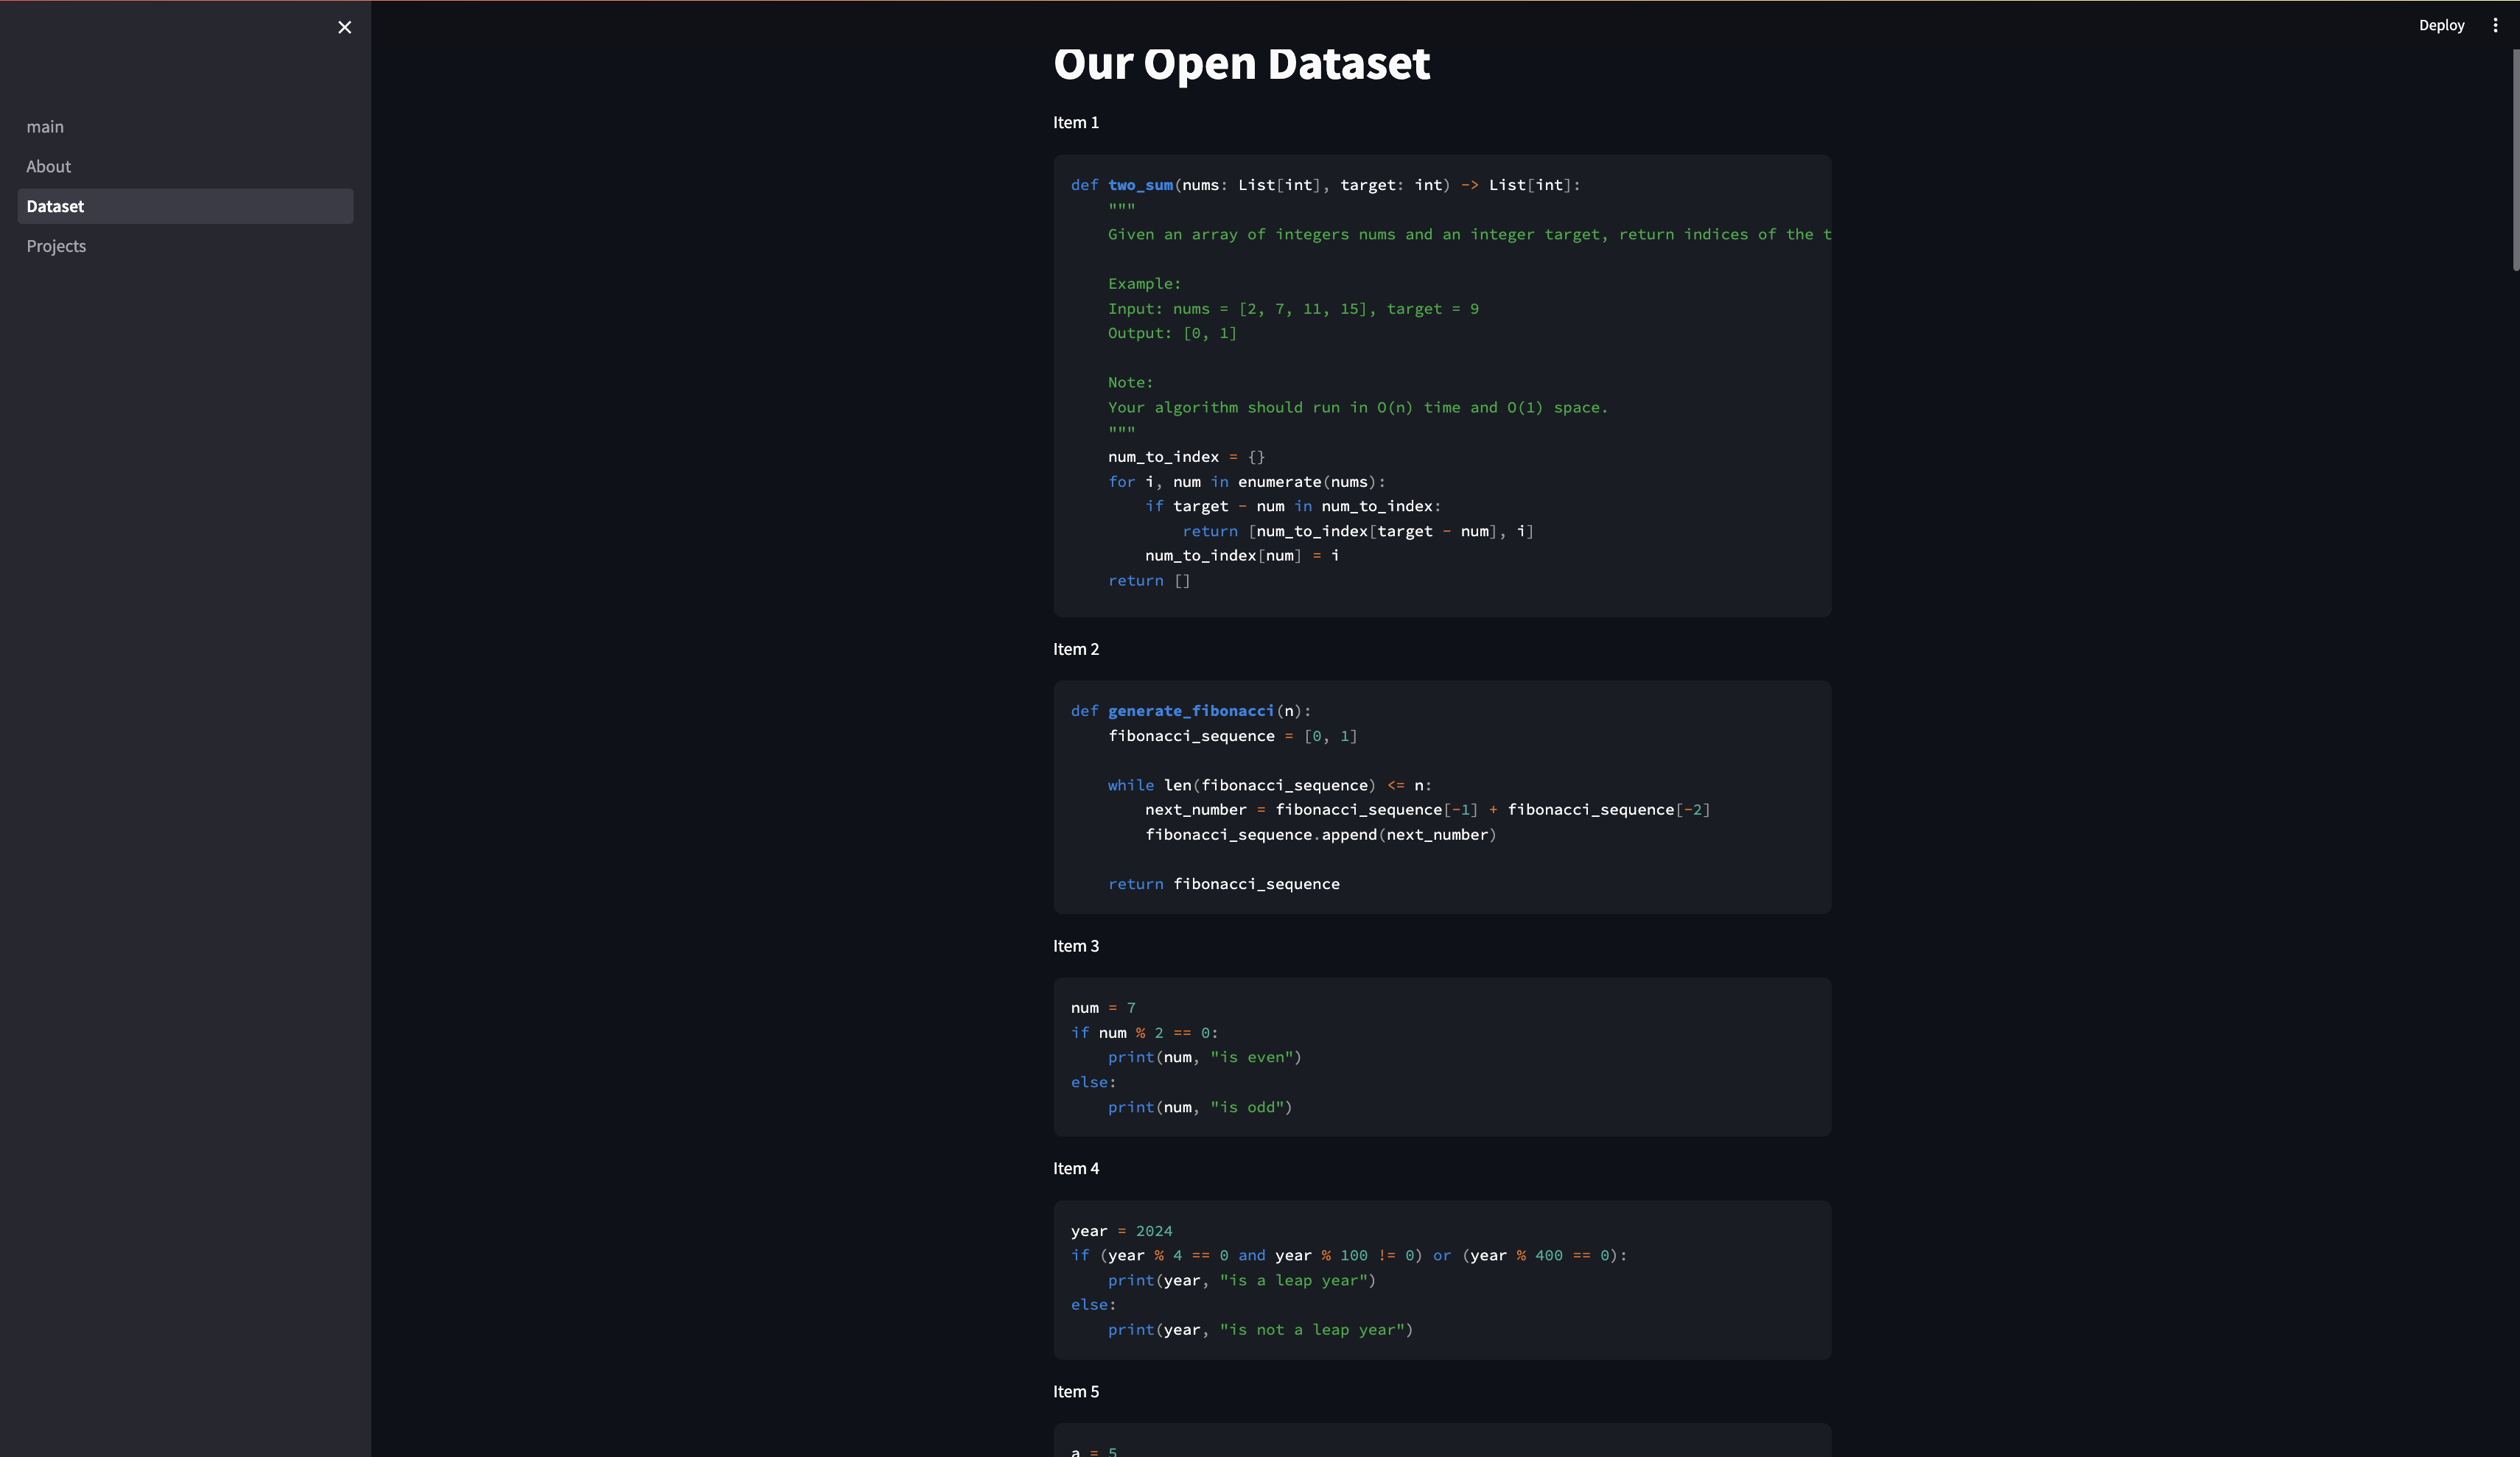Select the Dataset page in sidebar
The image size is (2520, 1457).
(55, 206)
